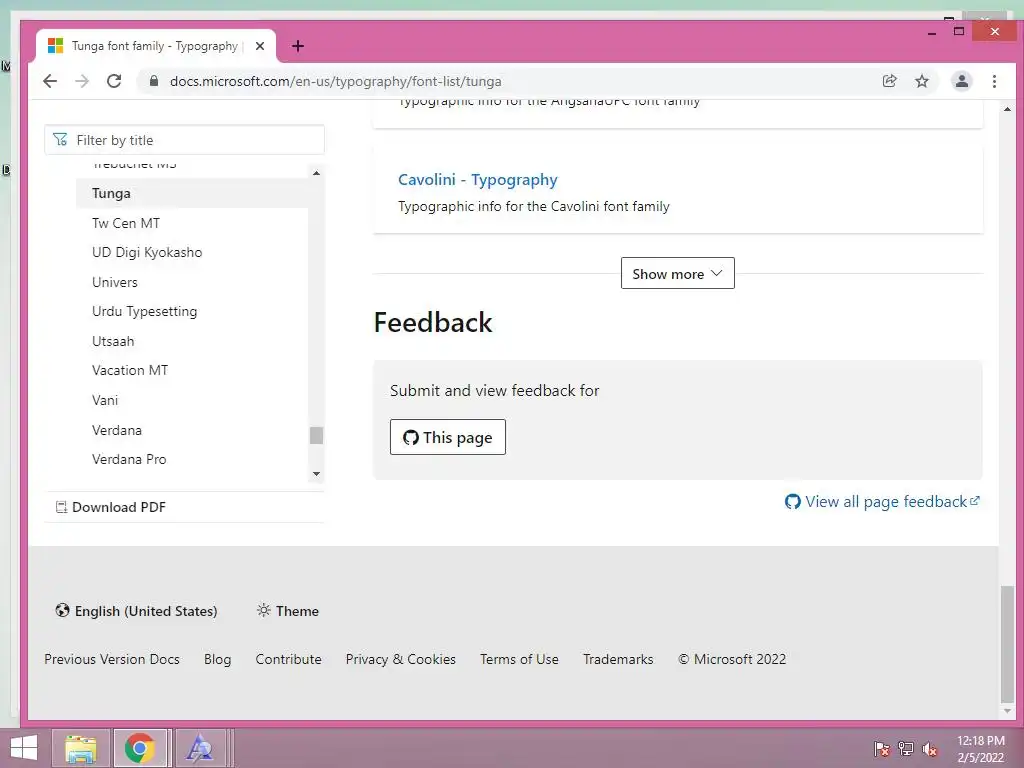This screenshot has width=1024, height=768.
Task: Open the share page icon in address bar
Action: click(x=889, y=81)
